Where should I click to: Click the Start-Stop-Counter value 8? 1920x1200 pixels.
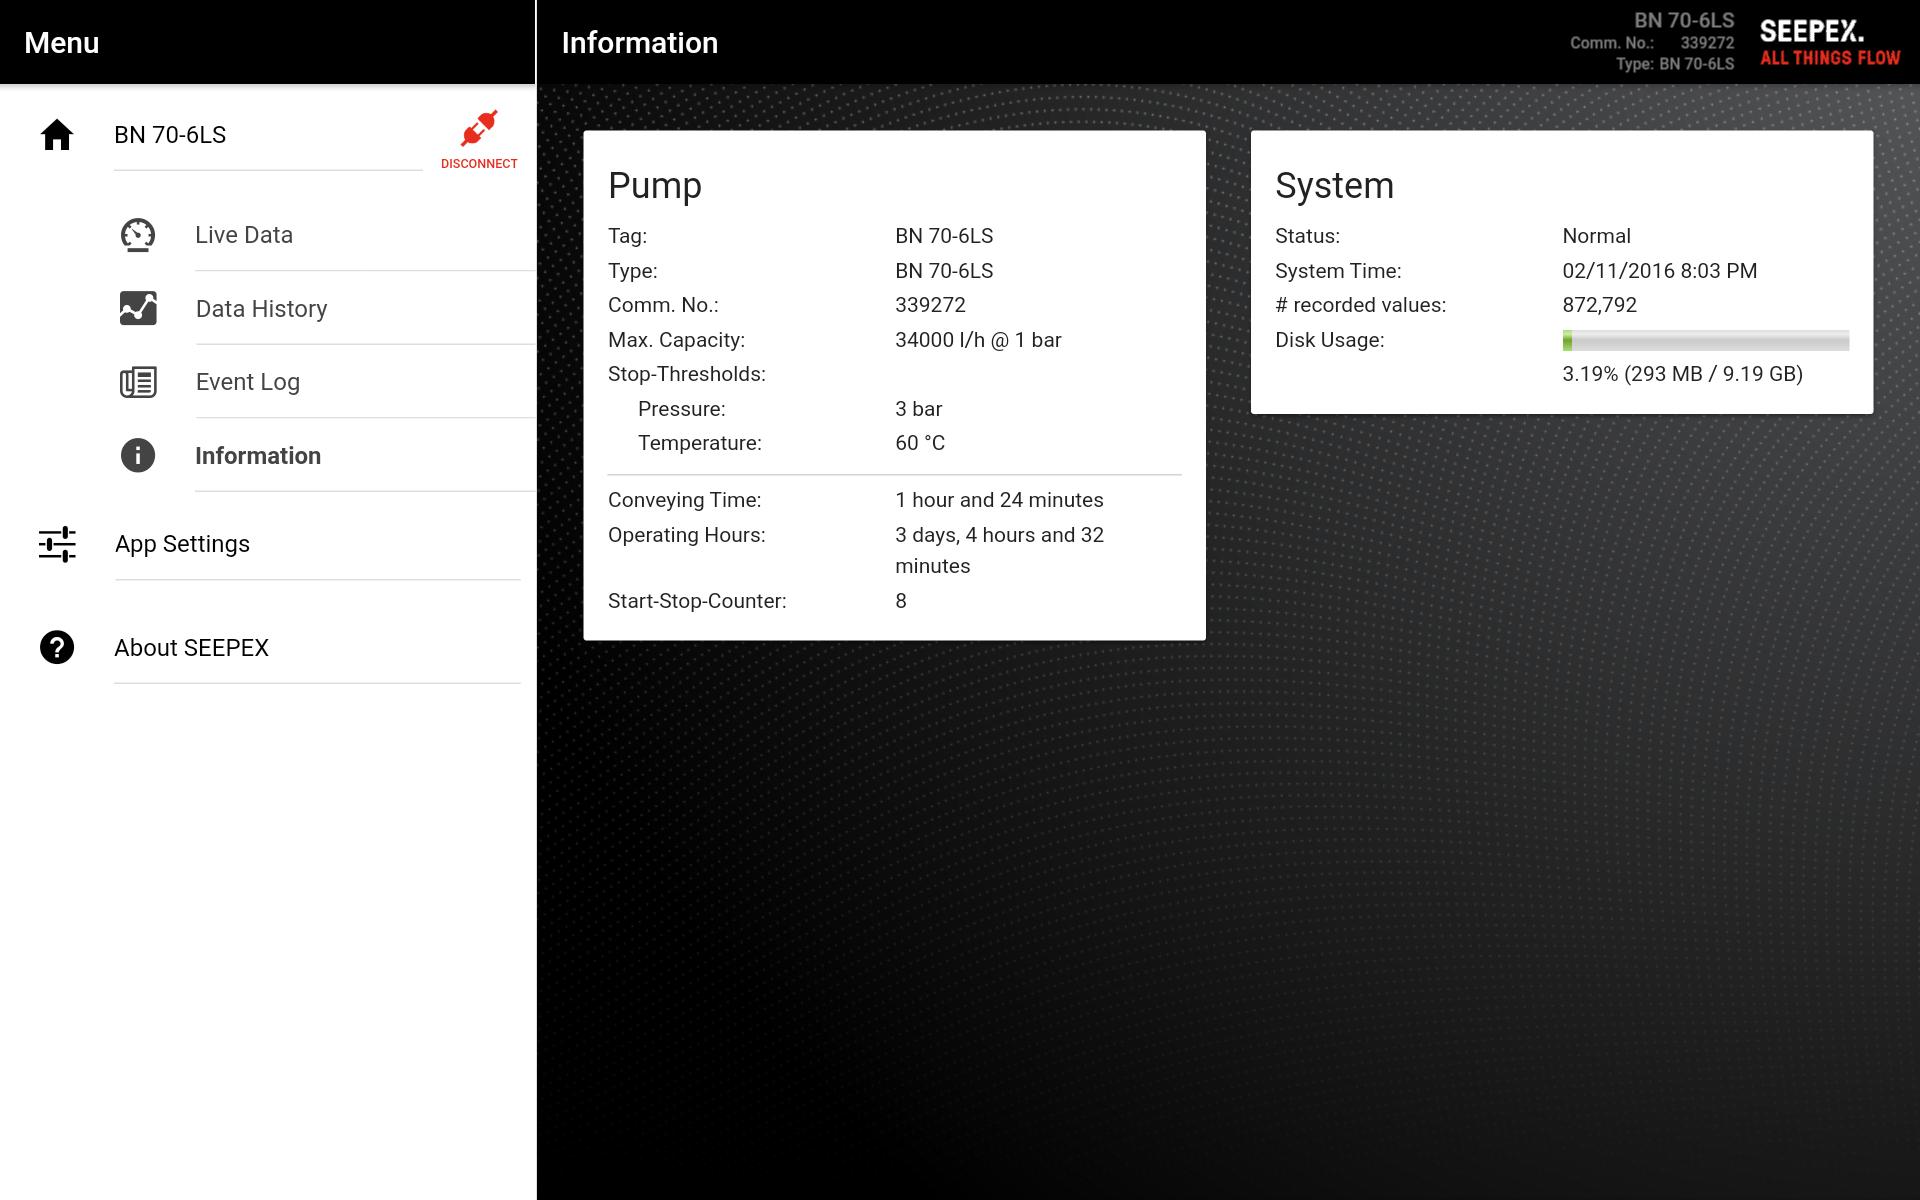click(x=901, y=601)
